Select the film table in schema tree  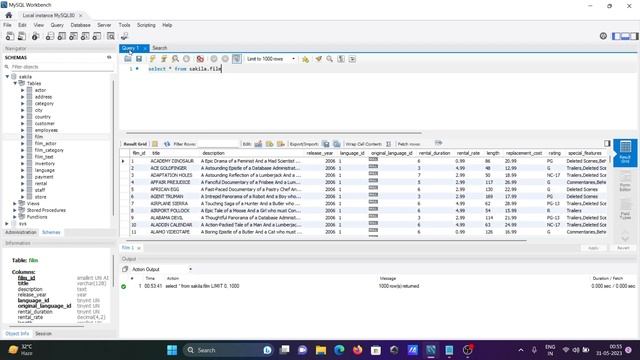[39, 137]
